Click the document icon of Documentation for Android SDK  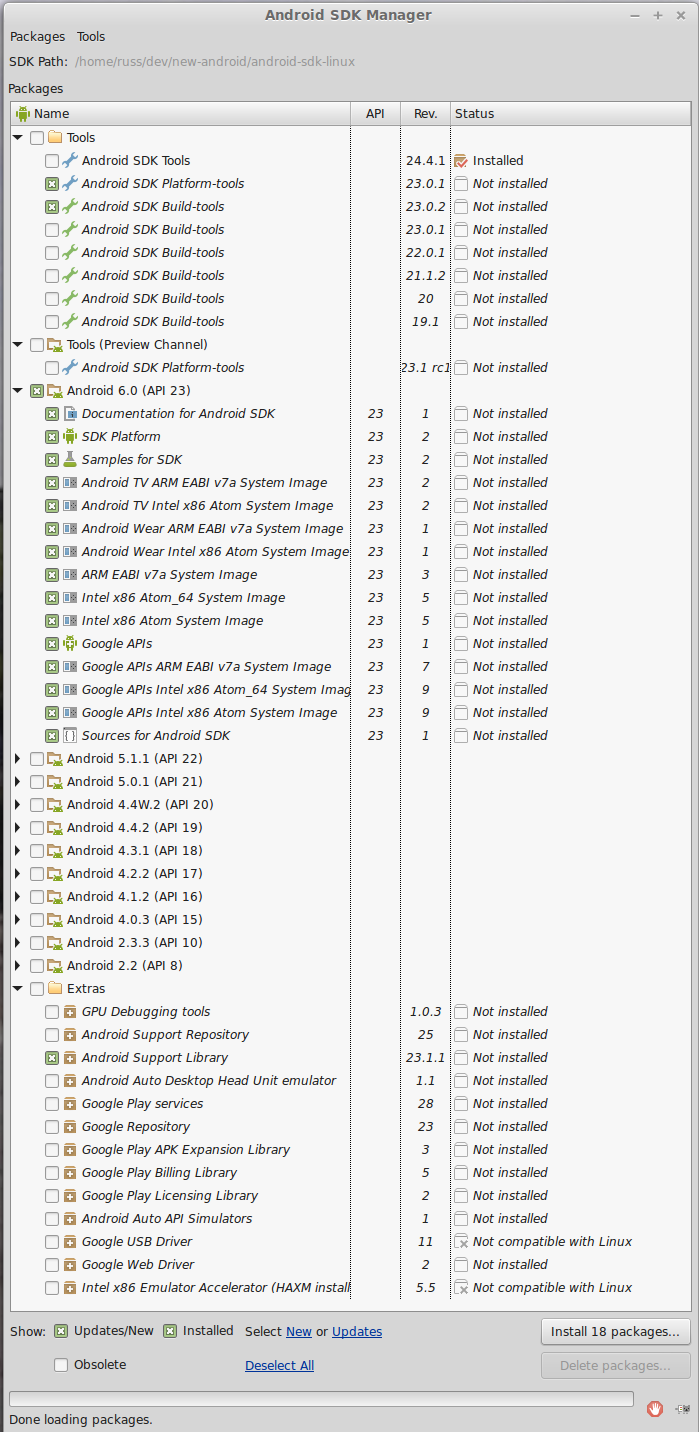tap(70, 413)
